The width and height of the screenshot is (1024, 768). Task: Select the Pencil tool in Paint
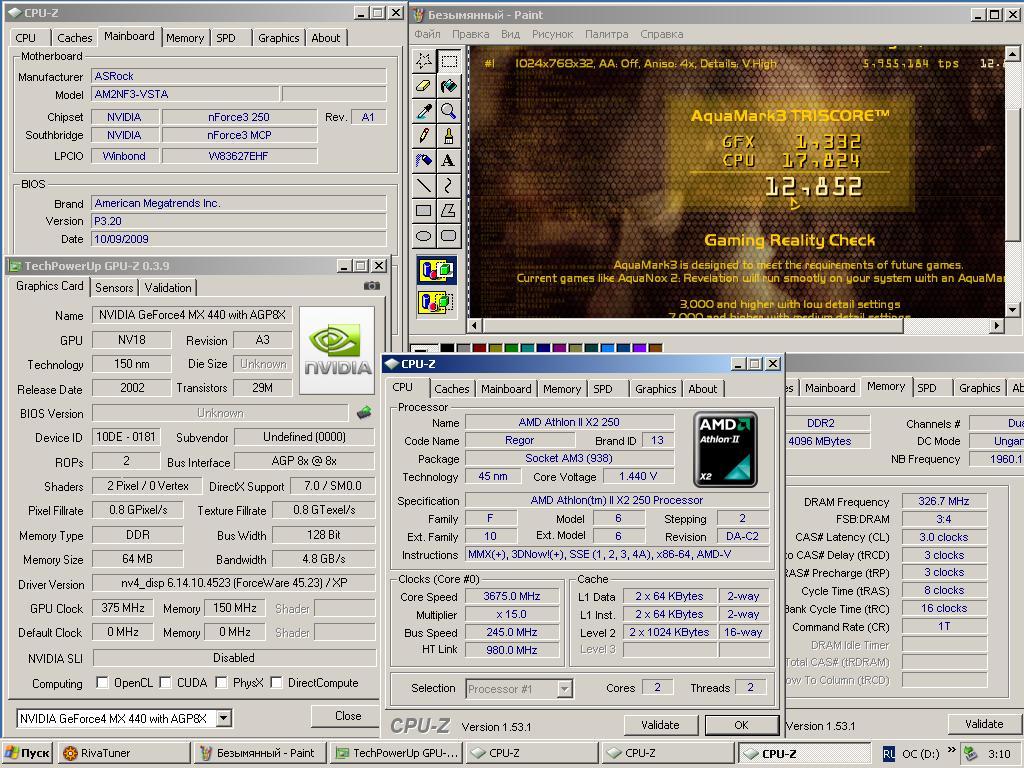click(x=424, y=135)
